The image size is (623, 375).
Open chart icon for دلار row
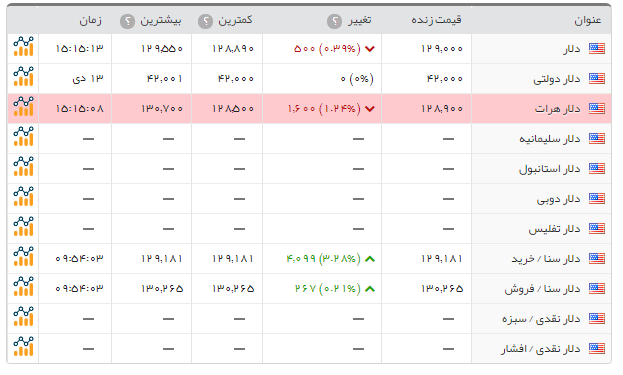tap(23, 46)
